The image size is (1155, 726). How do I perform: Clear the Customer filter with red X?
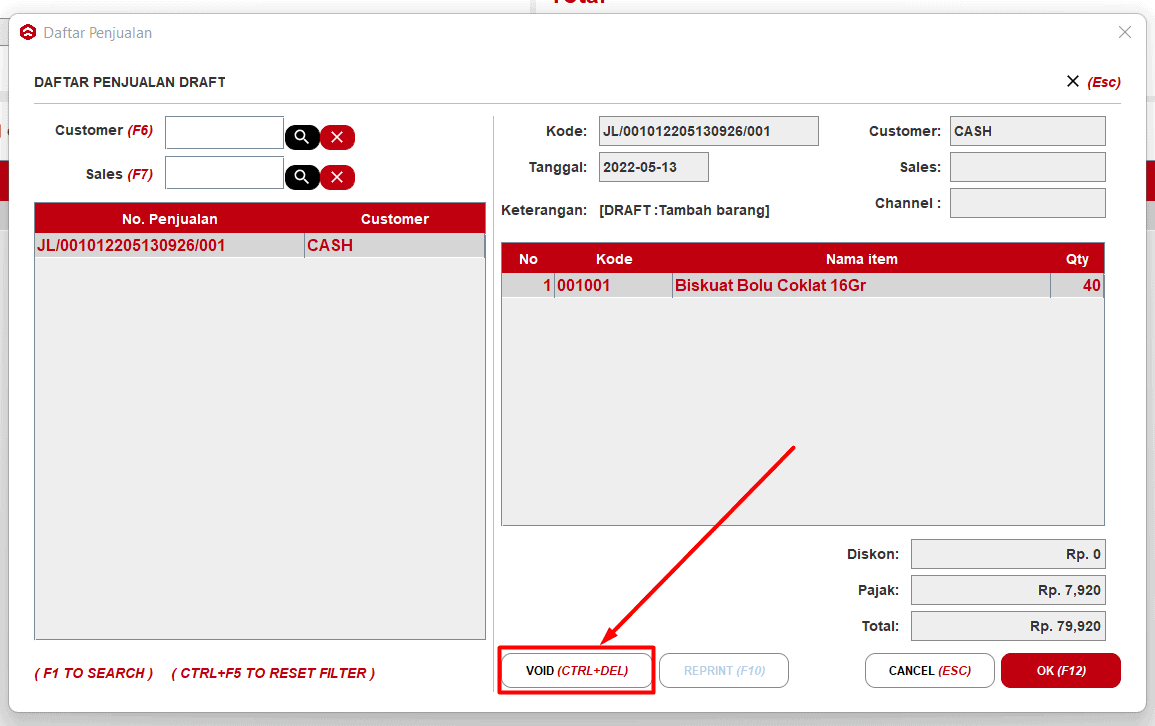[x=337, y=137]
